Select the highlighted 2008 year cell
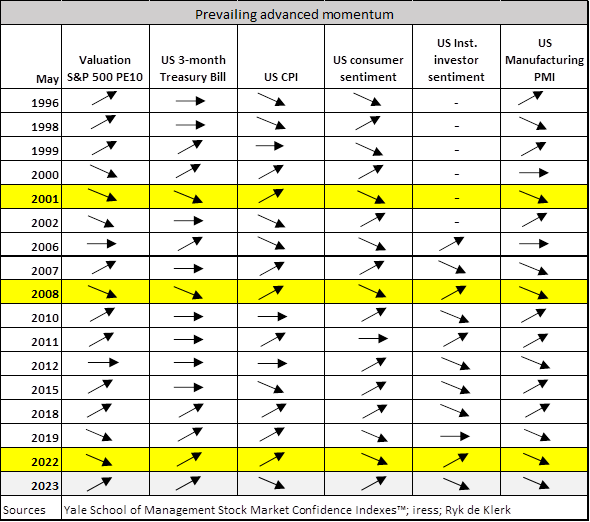590x522 pixels. pos(45,294)
